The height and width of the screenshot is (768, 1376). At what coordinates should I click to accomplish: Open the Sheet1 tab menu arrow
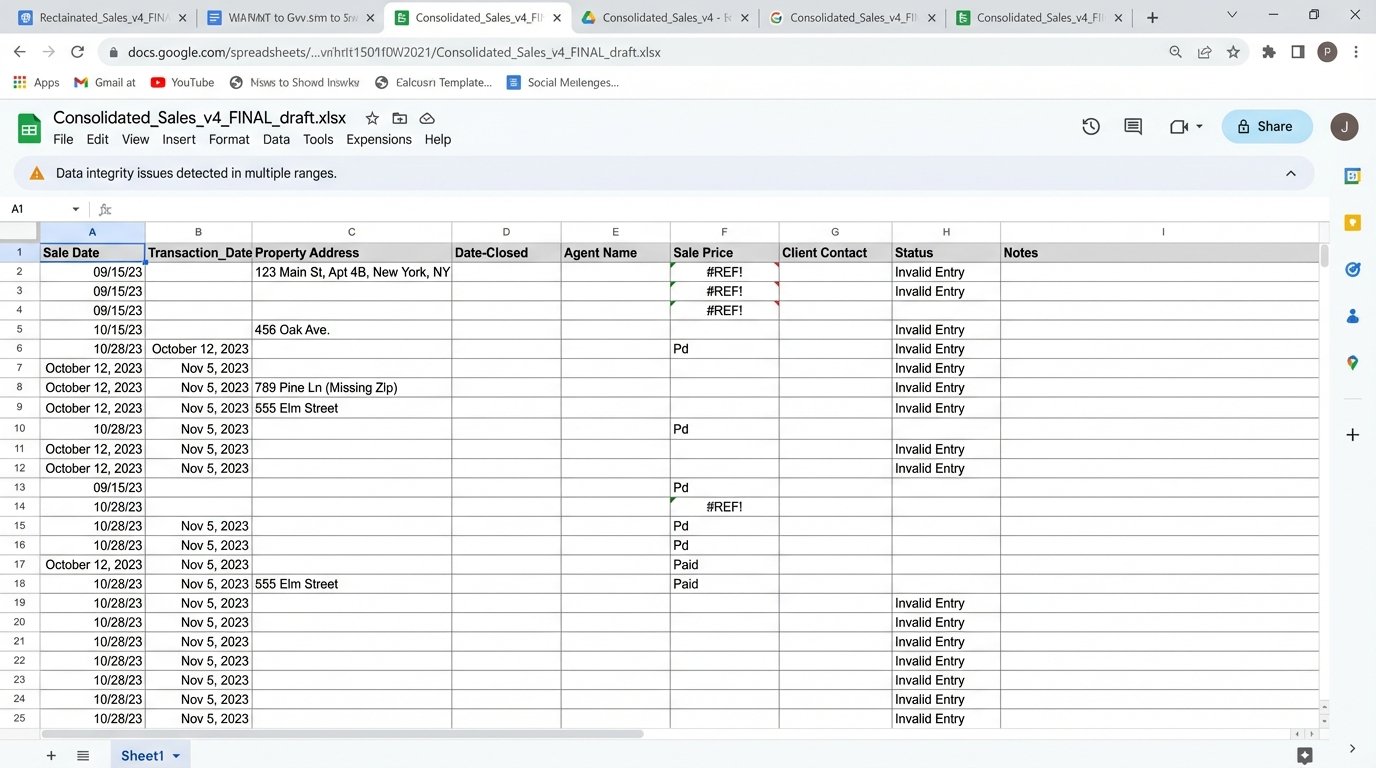[175, 756]
